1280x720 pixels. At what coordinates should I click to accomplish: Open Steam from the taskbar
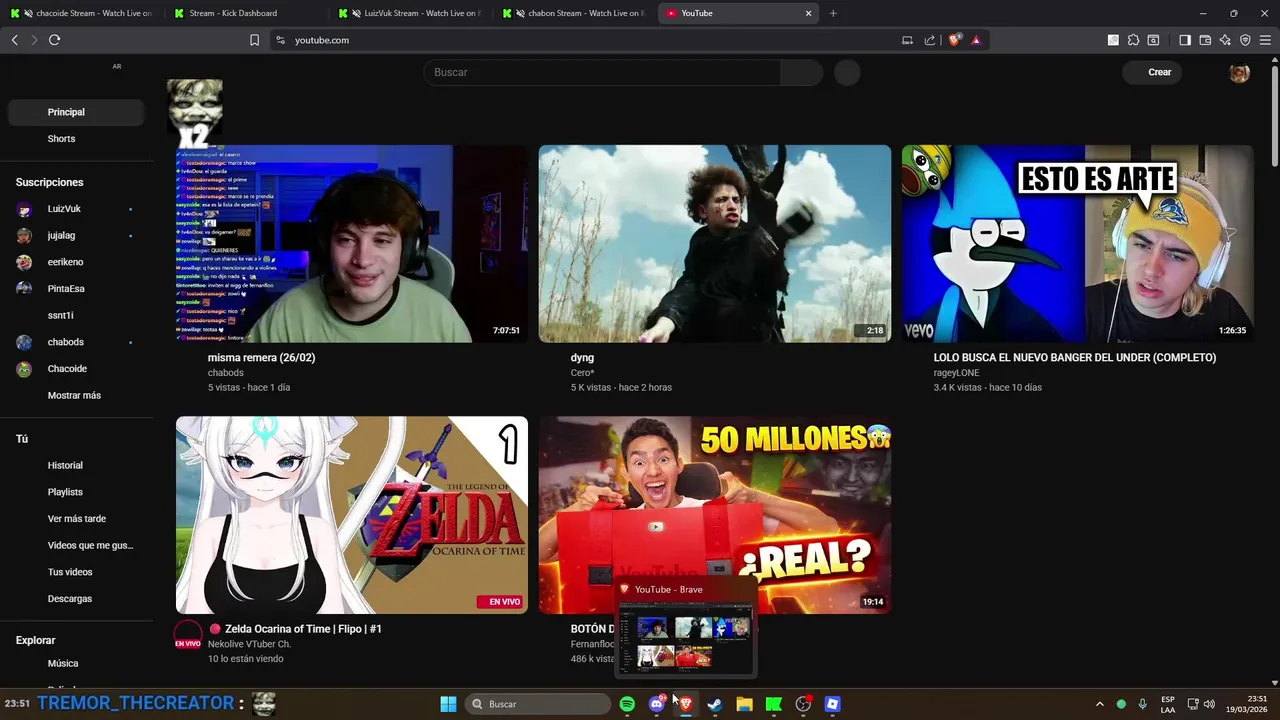[715, 704]
